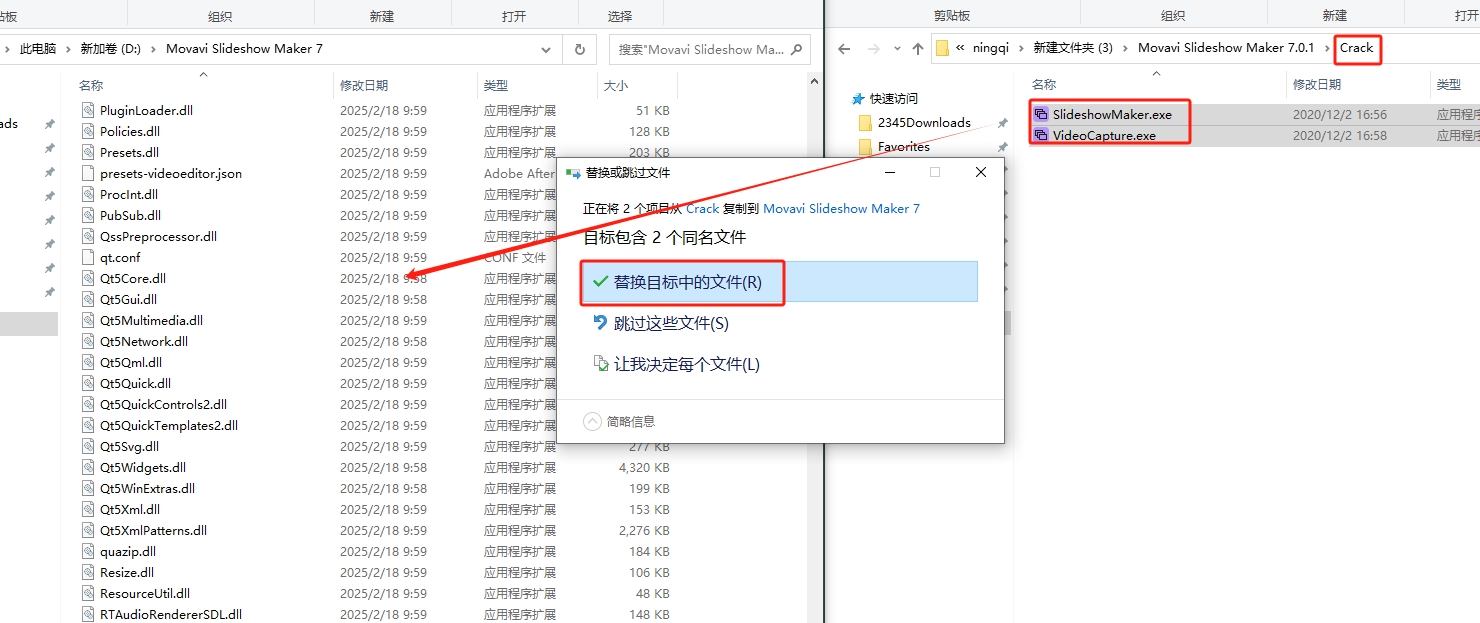Click search magnifier icon in left window
Image resolution: width=1480 pixels, height=623 pixels.
pos(797,48)
